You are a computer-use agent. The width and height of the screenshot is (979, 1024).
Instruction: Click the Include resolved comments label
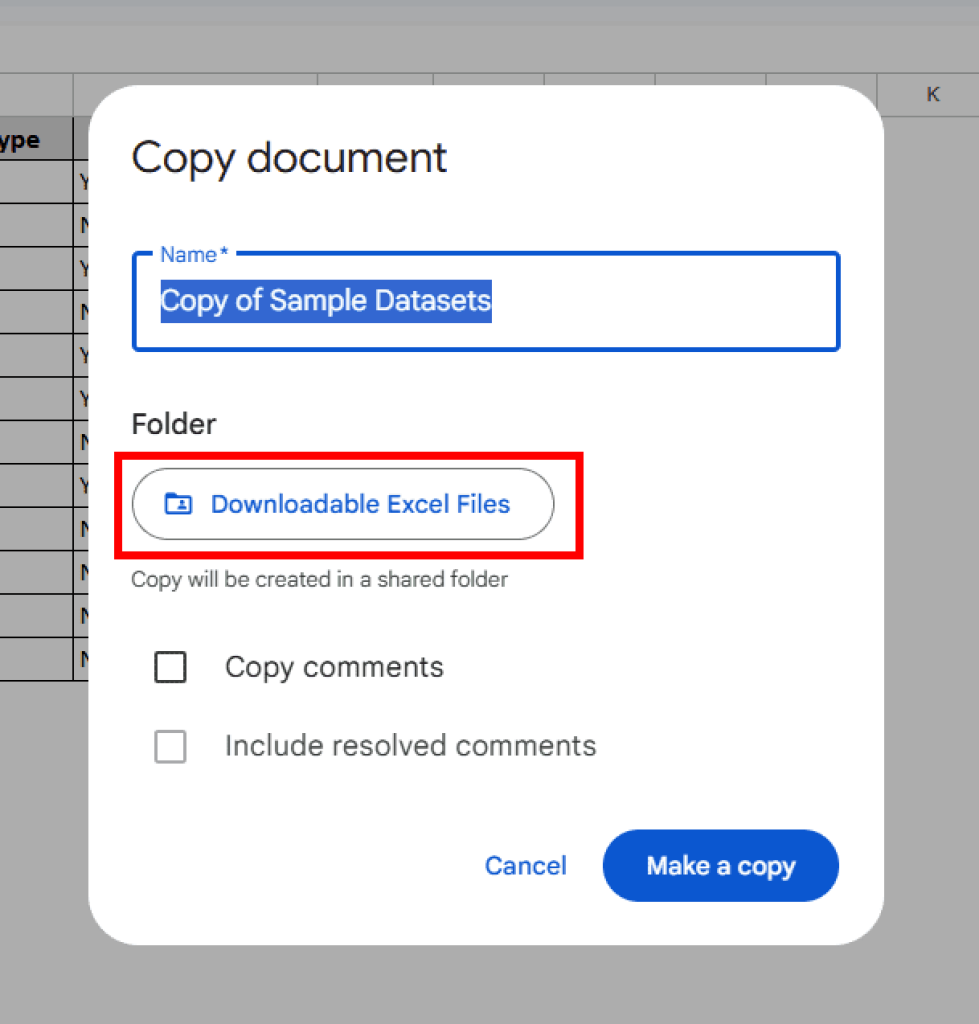tap(409, 746)
